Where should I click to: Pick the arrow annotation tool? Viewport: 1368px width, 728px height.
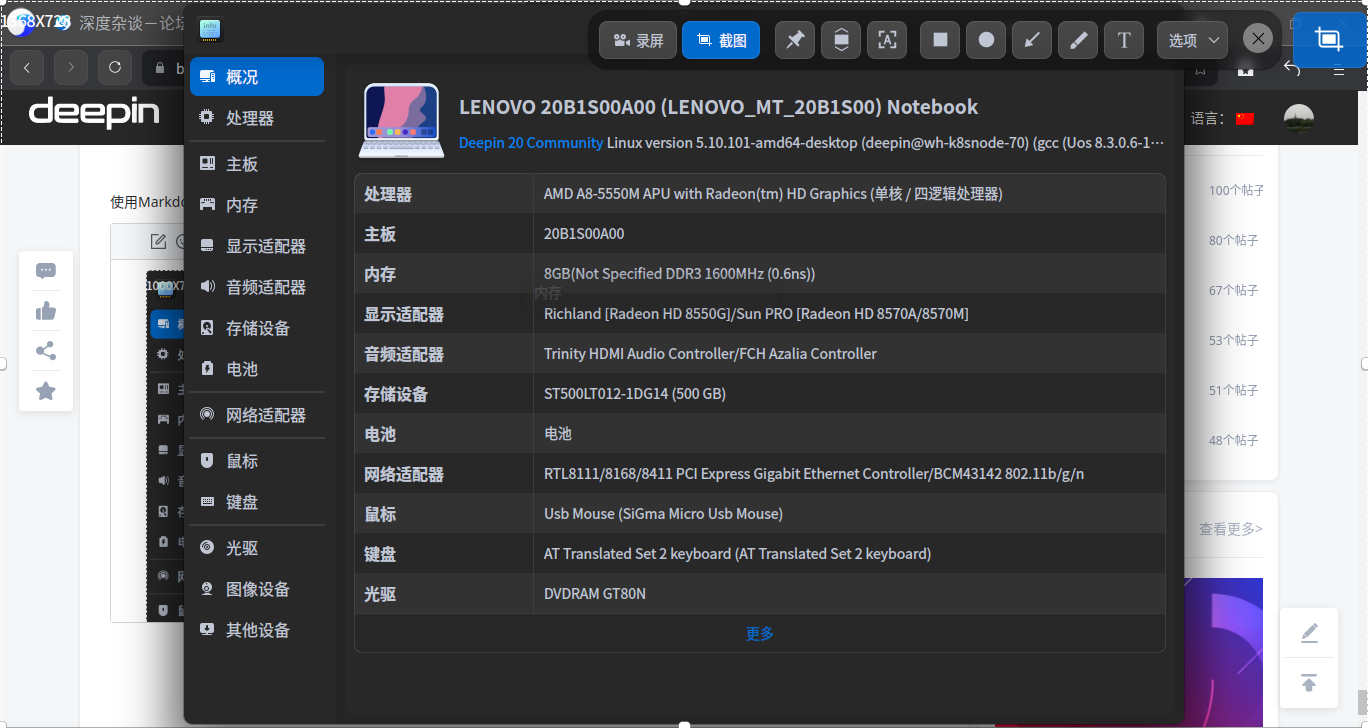coord(1032,40)
